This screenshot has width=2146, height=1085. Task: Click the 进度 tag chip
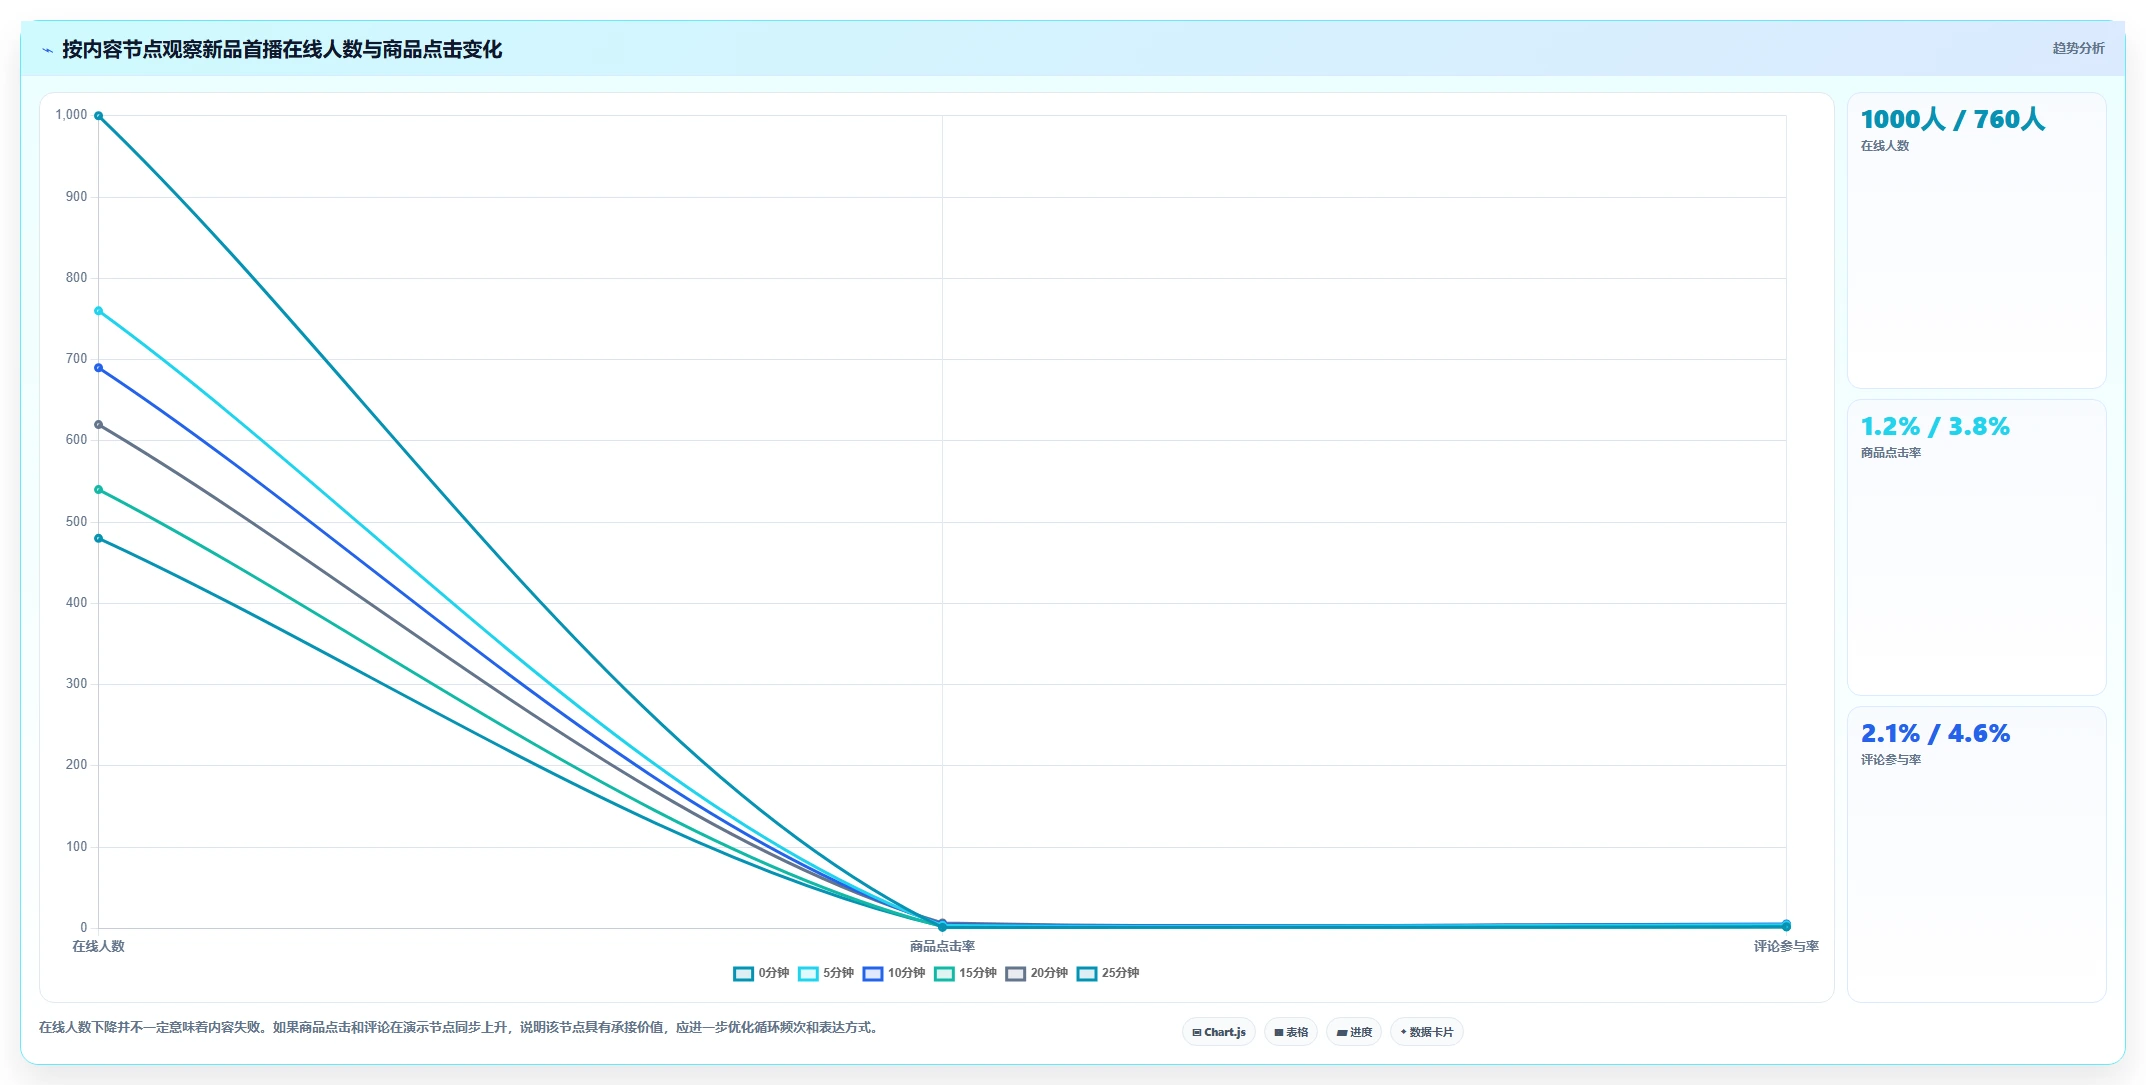(1354, 1032)
